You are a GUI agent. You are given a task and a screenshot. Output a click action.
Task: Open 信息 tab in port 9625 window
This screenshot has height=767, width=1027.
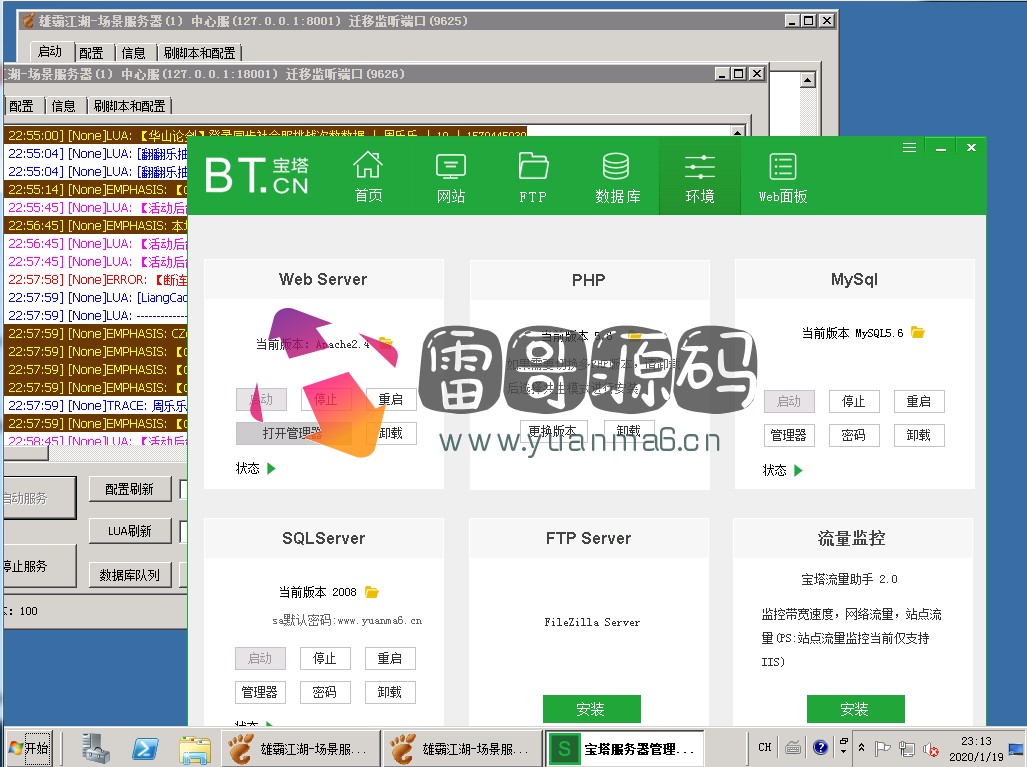(x=133, y=52)
